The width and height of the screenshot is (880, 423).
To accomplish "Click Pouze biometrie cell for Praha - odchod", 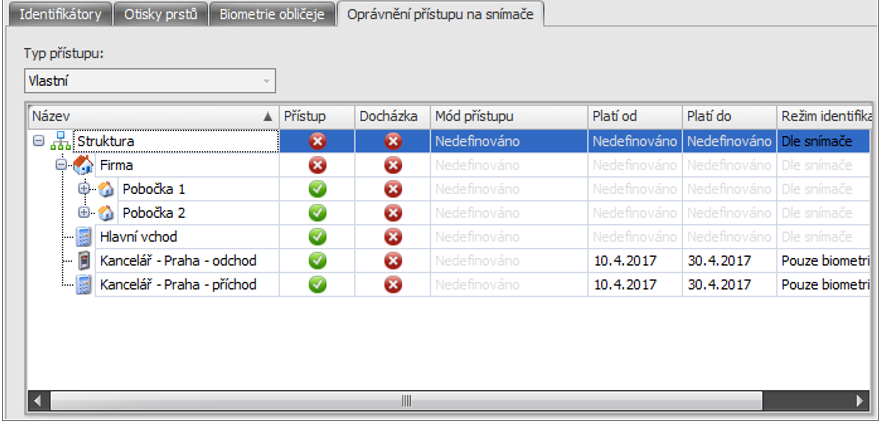I will pos(824,261).
